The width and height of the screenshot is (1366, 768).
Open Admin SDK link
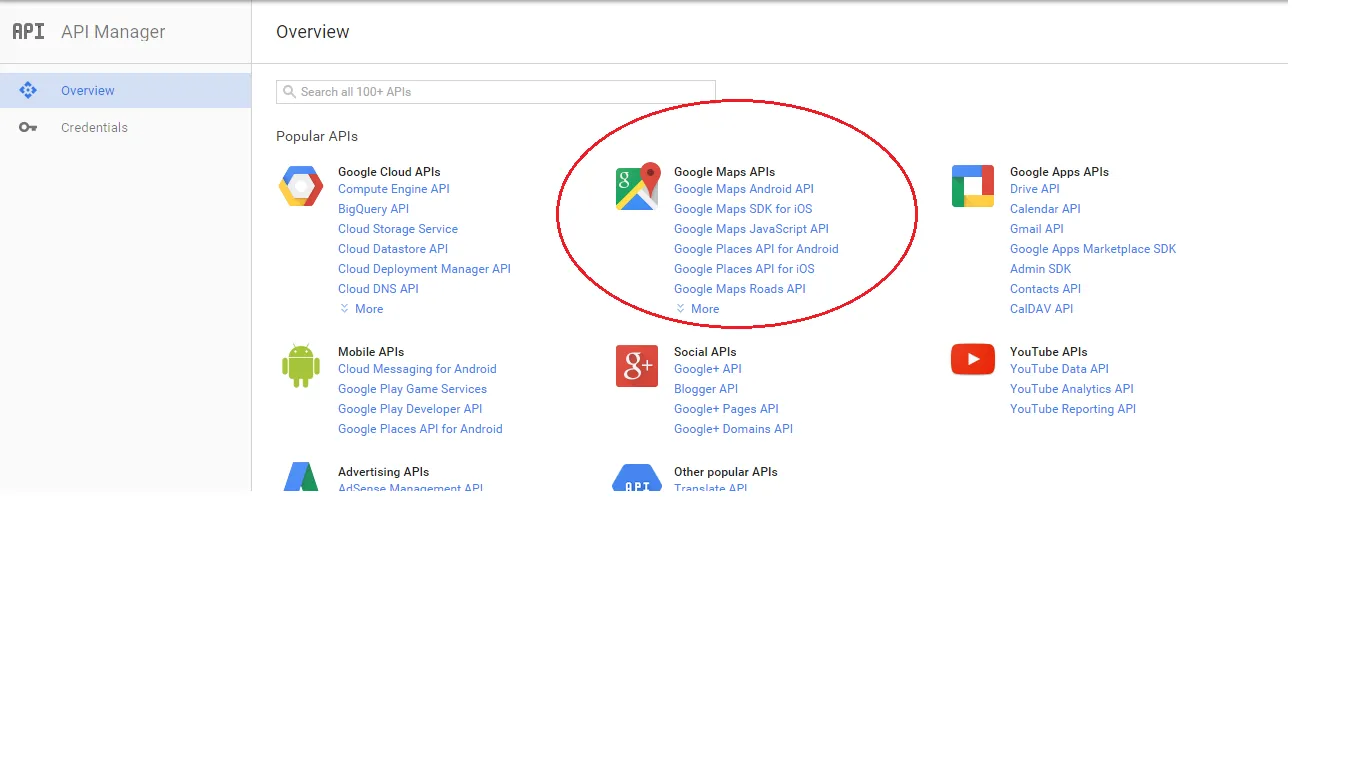tap(1040, 269)
